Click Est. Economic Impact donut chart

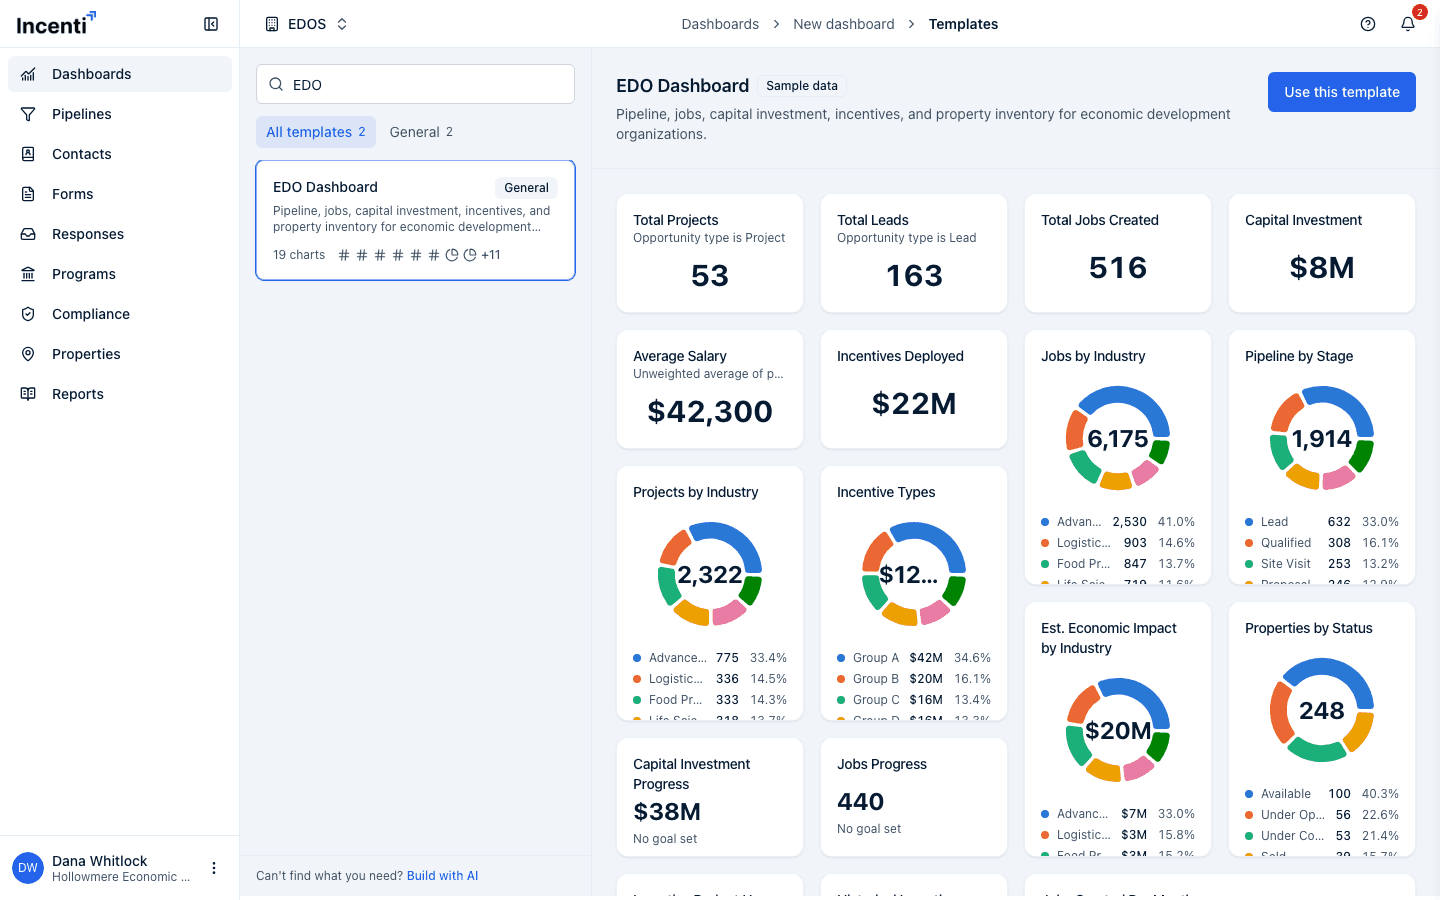tap(1118, 730)
